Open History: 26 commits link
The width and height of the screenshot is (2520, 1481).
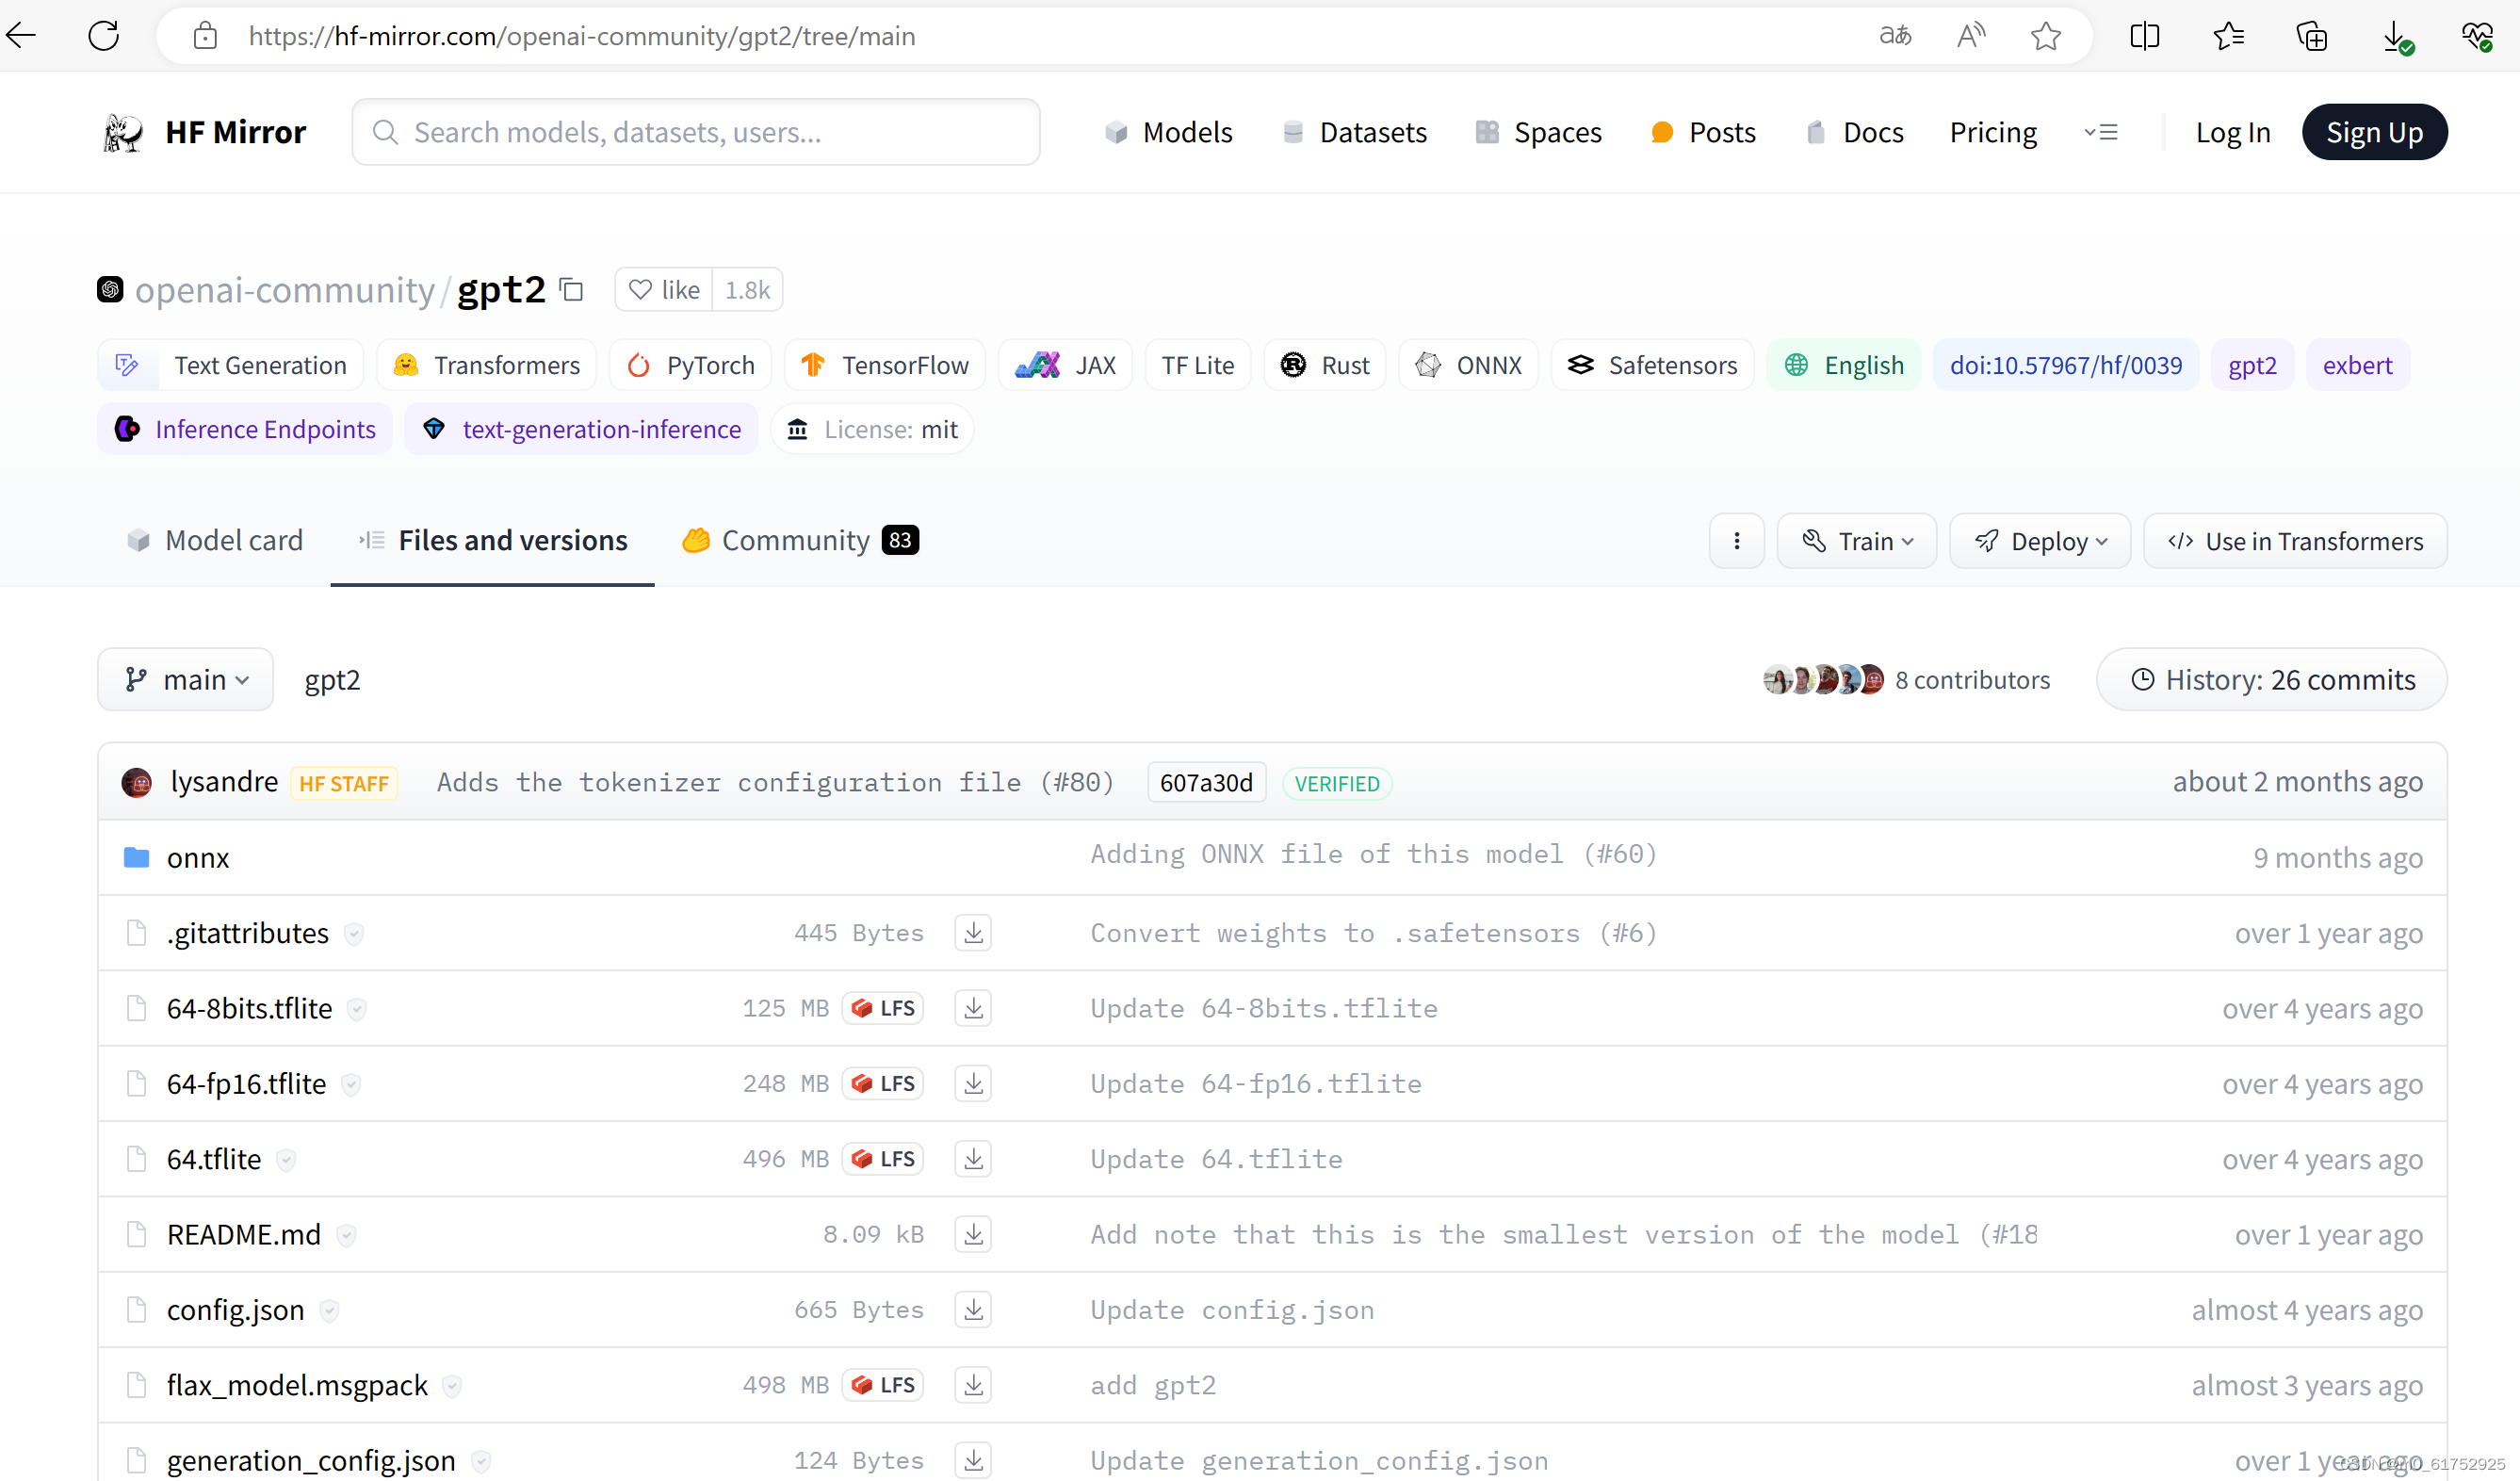click(2272, 680)
